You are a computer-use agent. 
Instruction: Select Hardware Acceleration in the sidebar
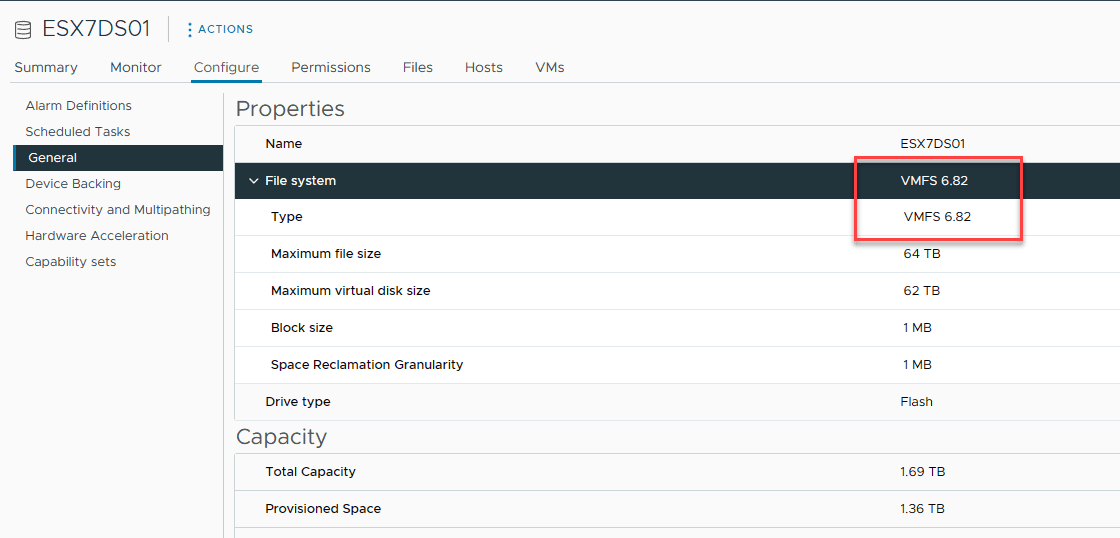point(97,235)
